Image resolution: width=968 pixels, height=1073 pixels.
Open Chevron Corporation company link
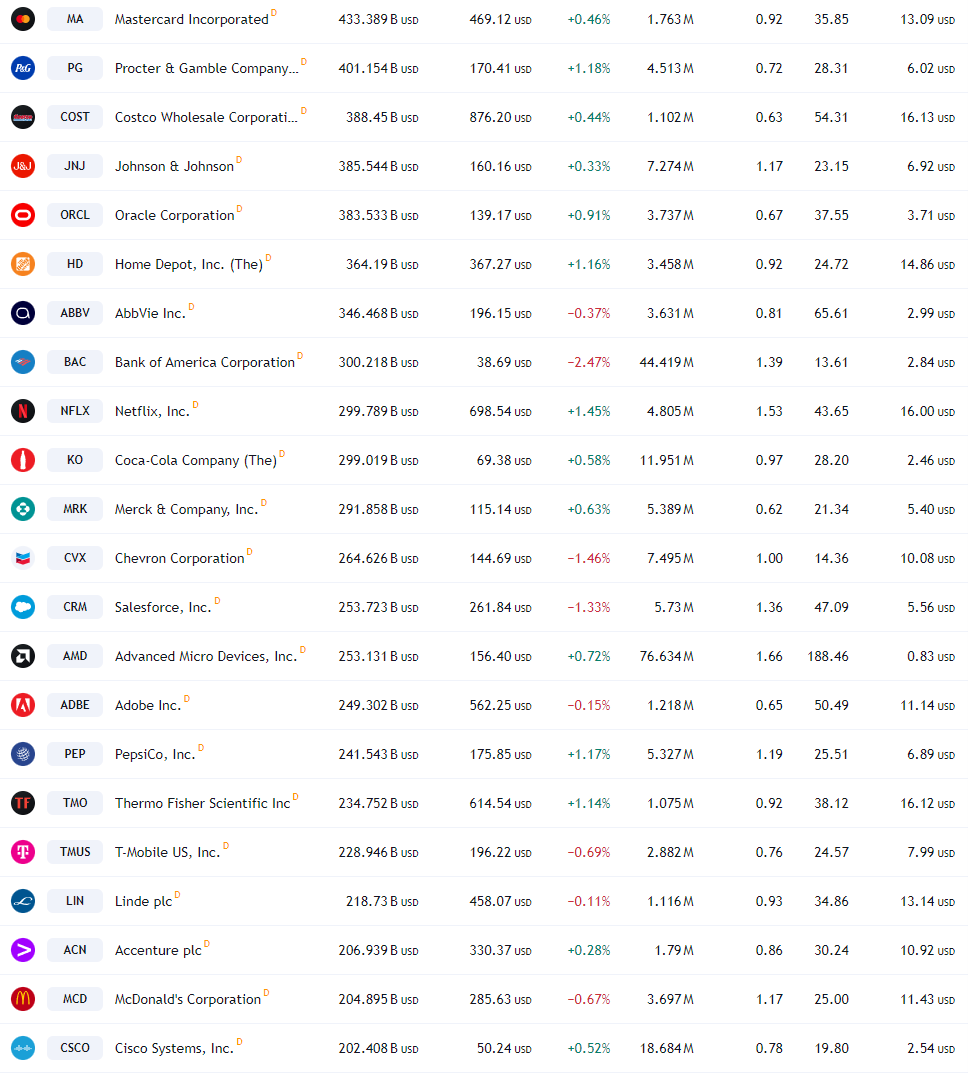179,558
